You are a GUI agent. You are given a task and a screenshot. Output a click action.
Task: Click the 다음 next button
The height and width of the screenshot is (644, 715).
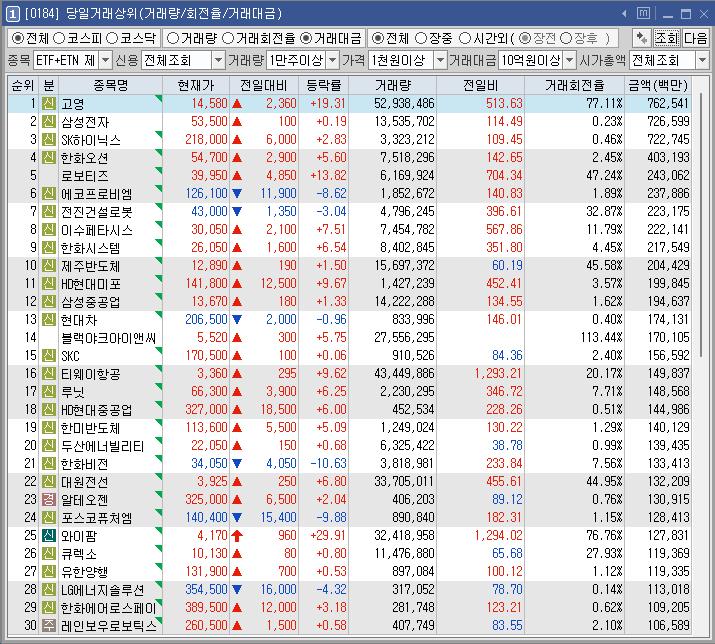click(x=695, y=38)
